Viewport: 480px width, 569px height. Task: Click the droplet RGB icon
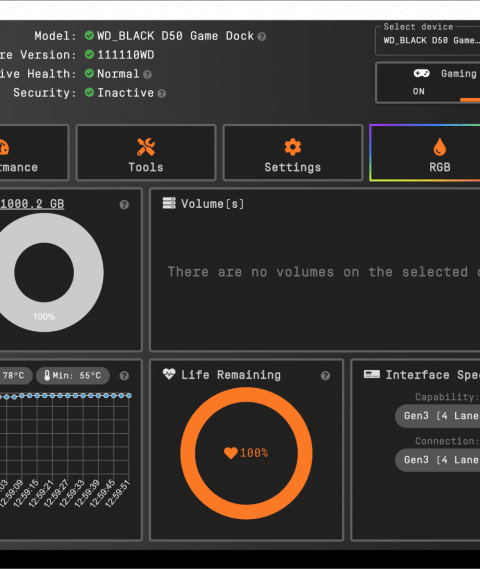[x=440, y=147]
